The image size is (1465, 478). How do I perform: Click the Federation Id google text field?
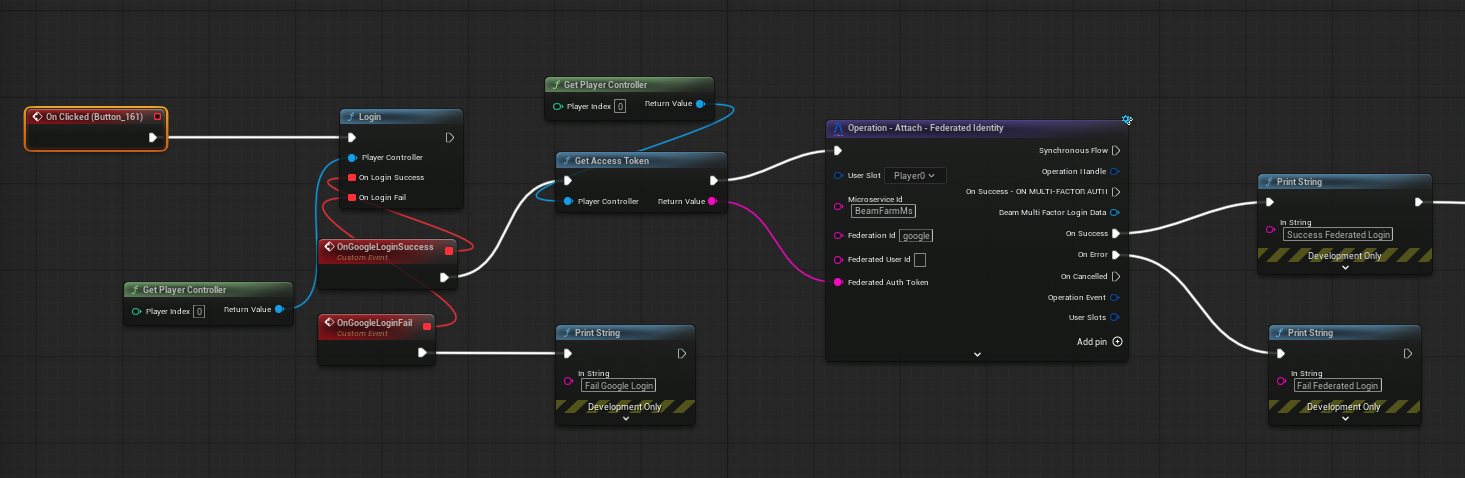916,236
